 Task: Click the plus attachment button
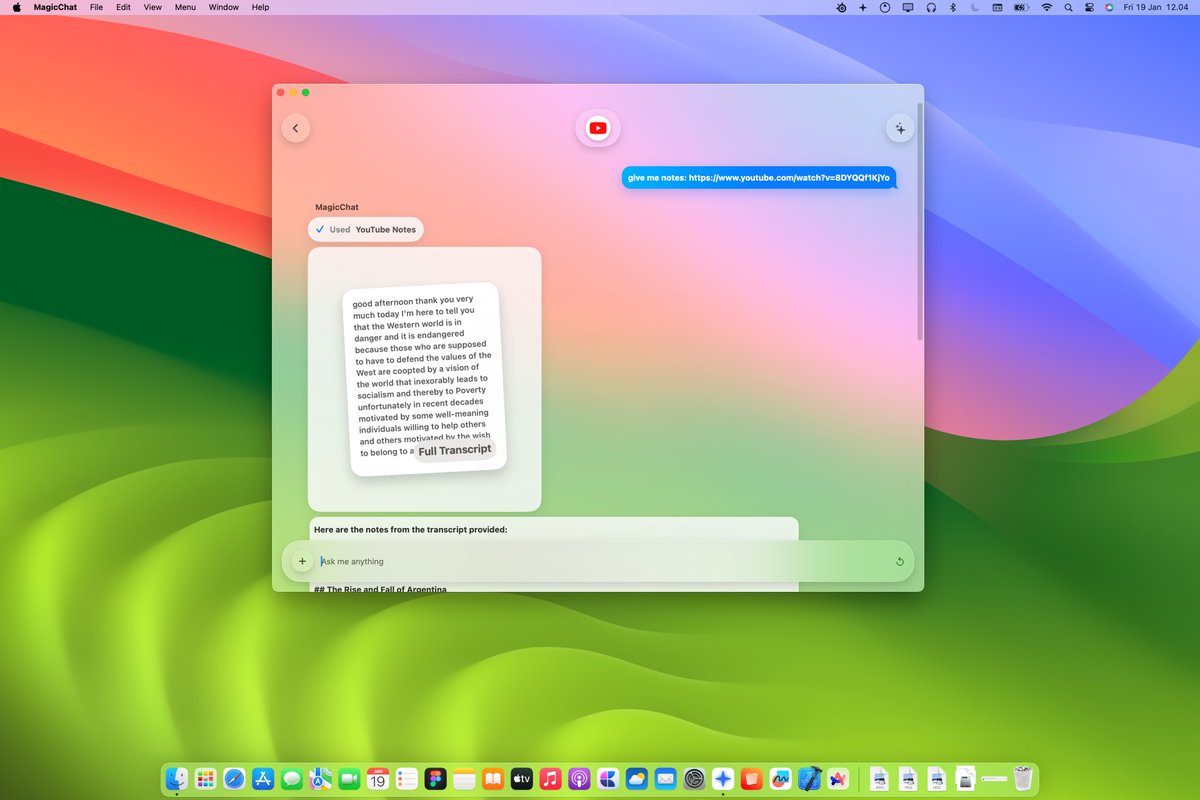coord(302,561)
